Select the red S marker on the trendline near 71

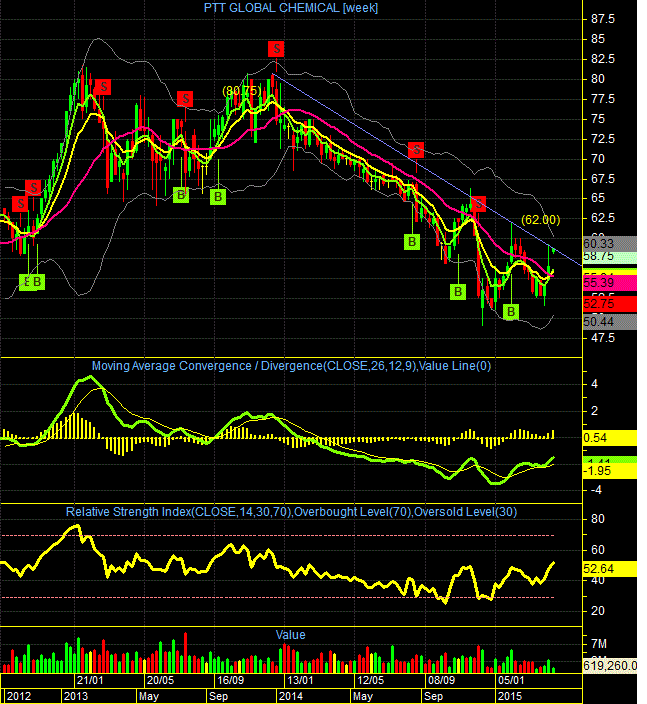coord(416,150)
